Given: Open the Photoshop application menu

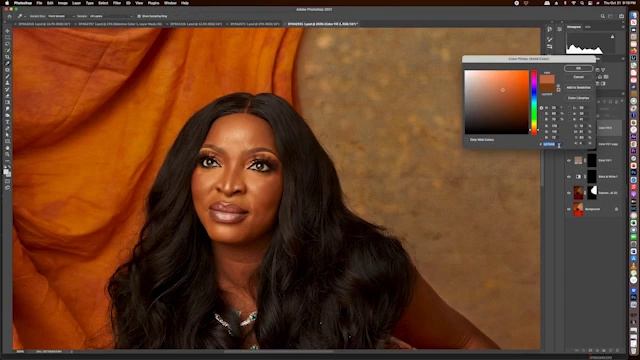Looking at the screenshot, I should [x=23, y=3].
